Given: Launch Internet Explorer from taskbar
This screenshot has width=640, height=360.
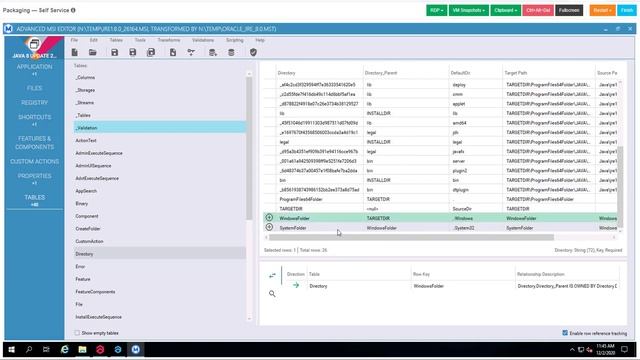Looking at the screenshot, I should [64, 349].
